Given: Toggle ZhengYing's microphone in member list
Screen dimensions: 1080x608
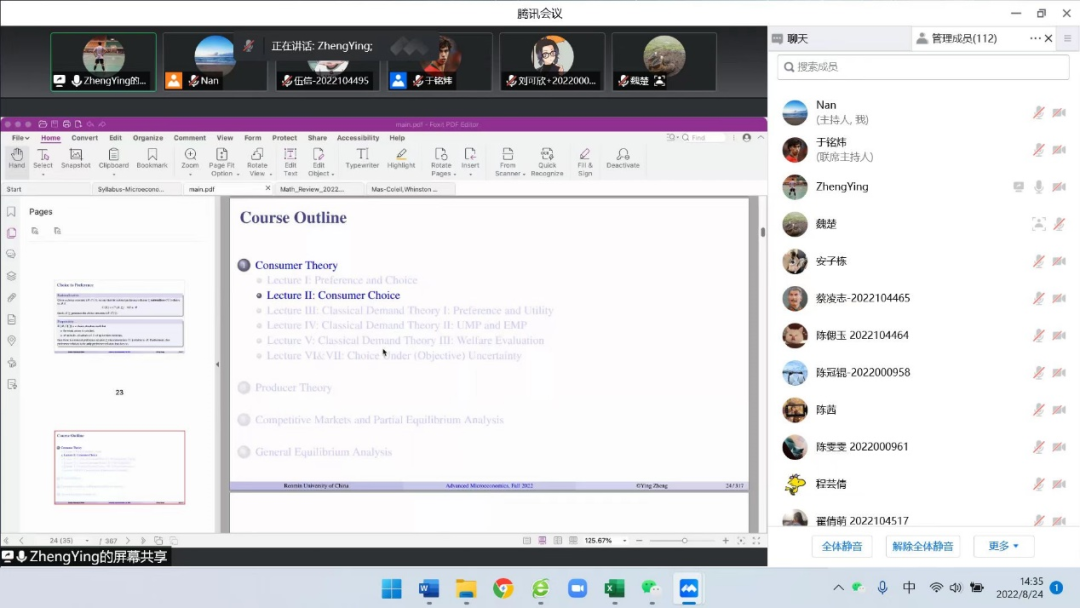Looking at the screenshot, I should [1039, 187].
